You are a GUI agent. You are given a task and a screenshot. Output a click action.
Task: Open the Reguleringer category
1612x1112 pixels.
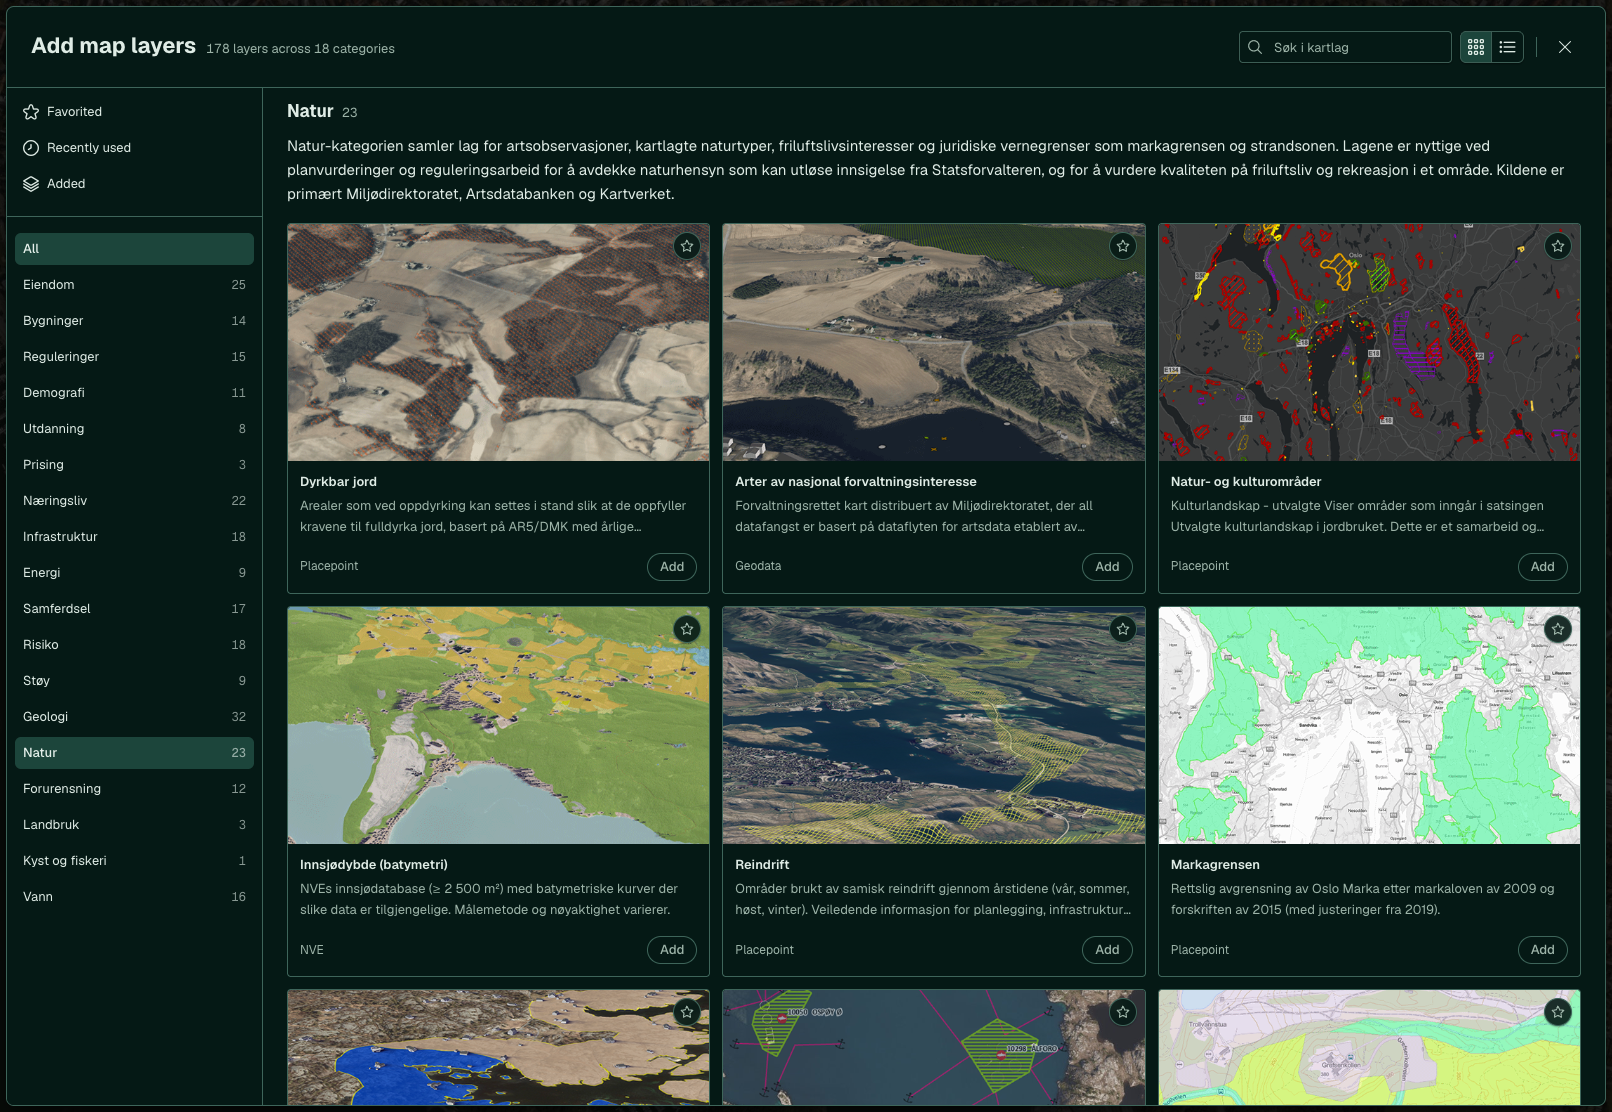click(x=134, y=357)
